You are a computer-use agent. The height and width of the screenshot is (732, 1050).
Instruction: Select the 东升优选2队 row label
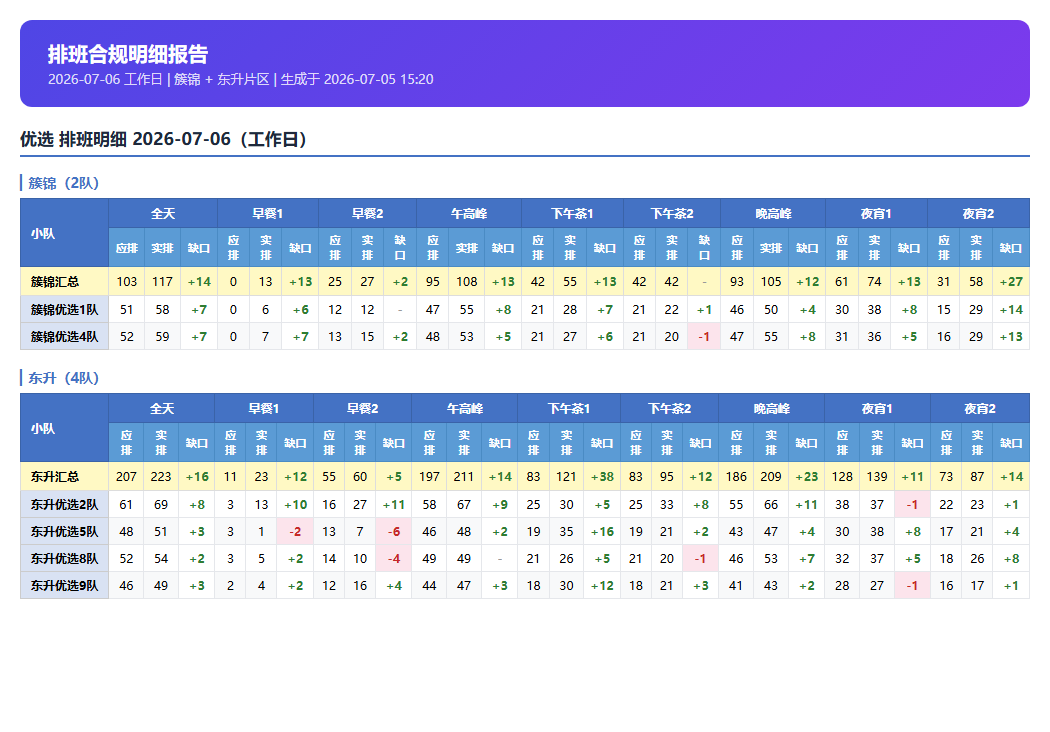click(64, 504)
